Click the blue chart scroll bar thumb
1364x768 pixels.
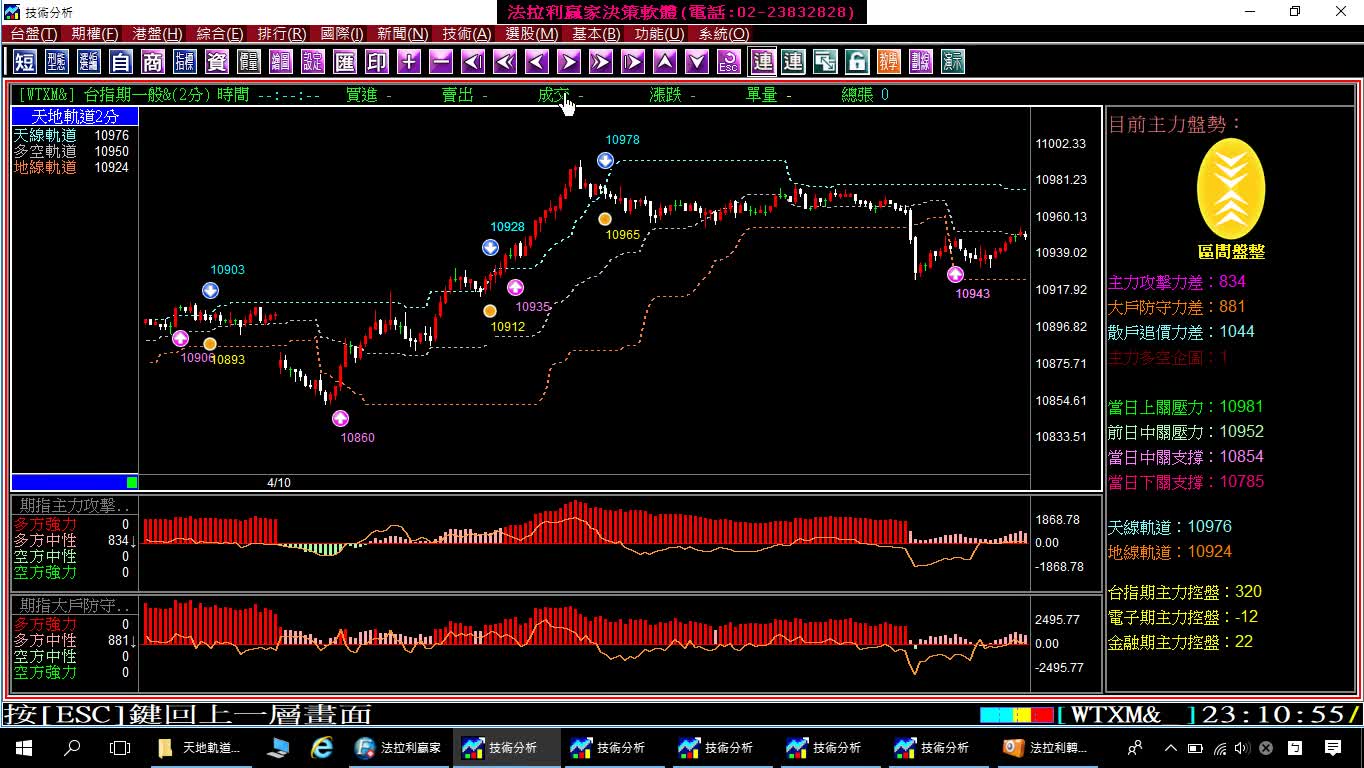(75, 482)
